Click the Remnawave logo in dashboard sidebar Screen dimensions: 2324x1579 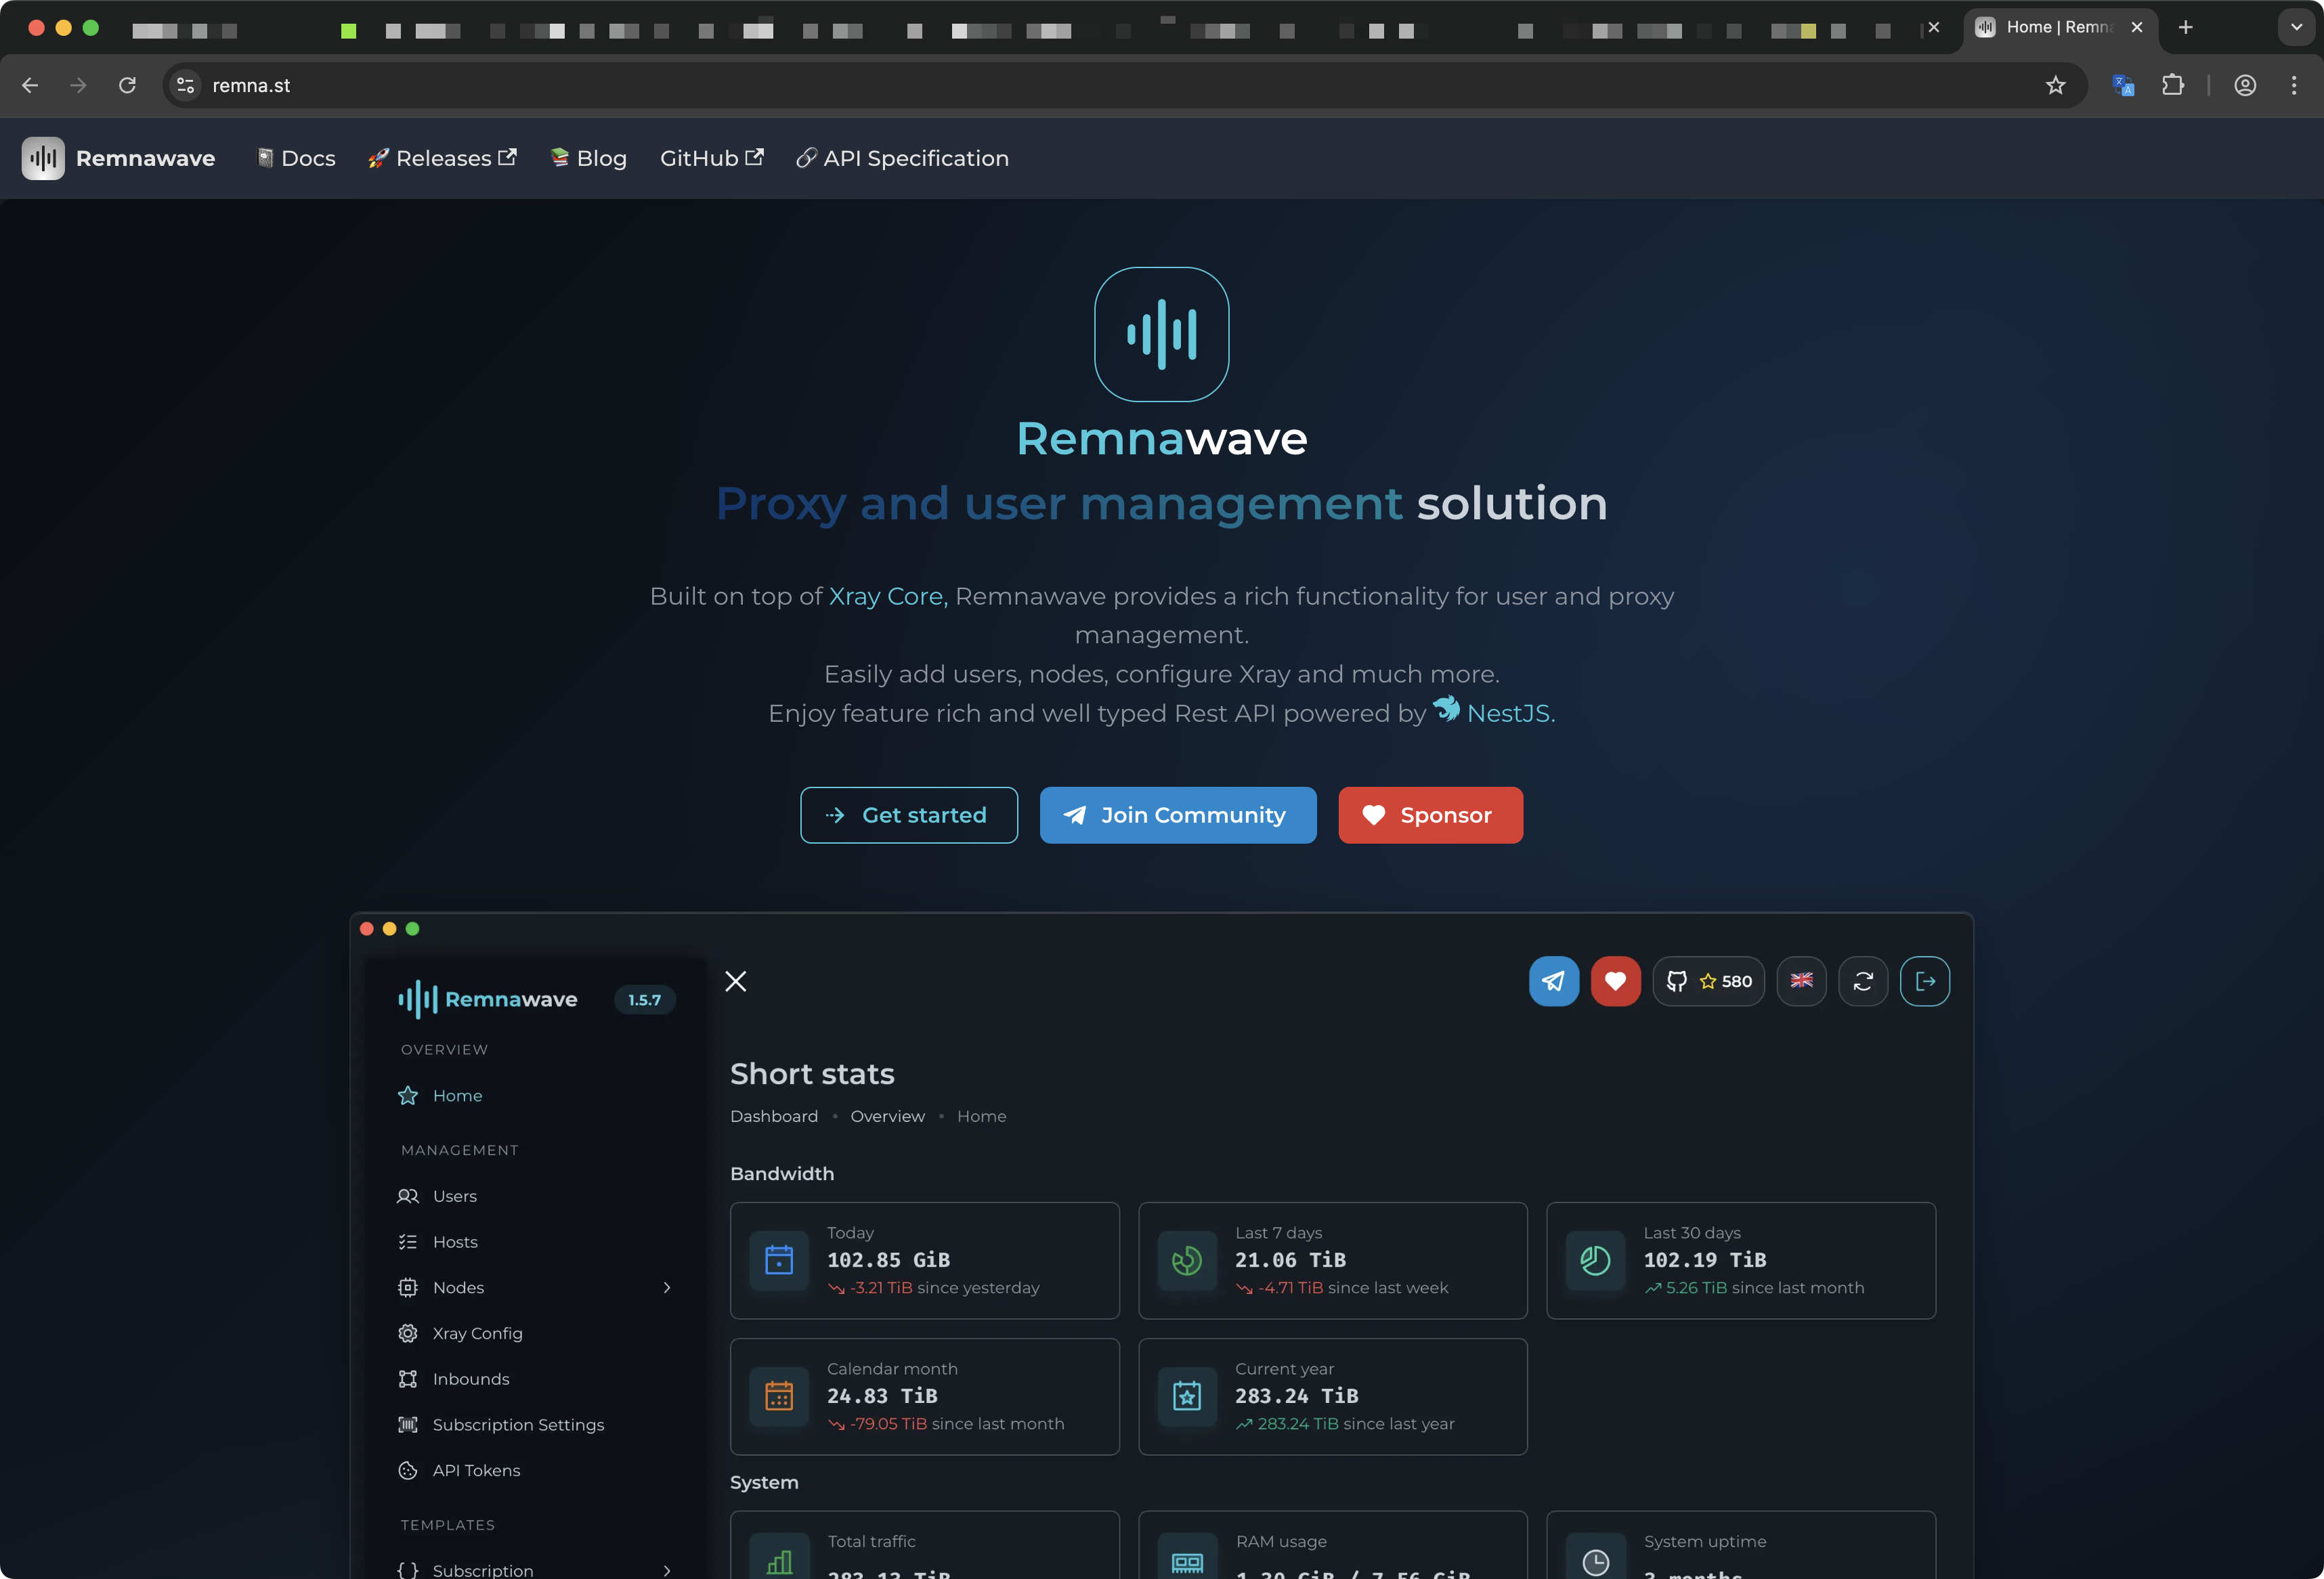pos(488,999)
